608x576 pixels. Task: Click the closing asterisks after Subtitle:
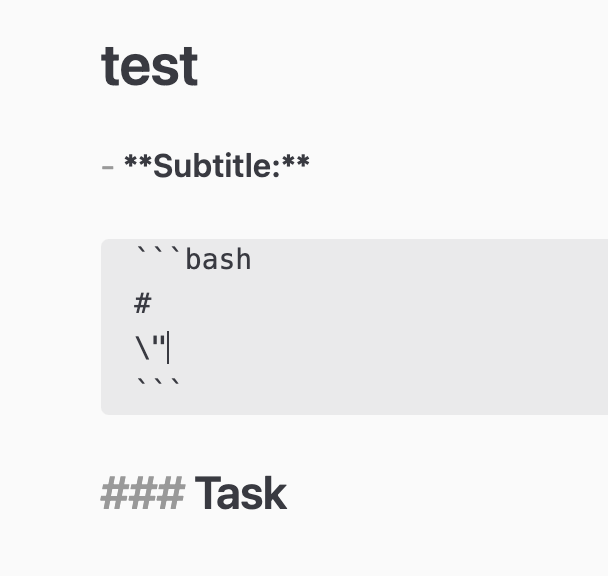(x=294, y=164)
